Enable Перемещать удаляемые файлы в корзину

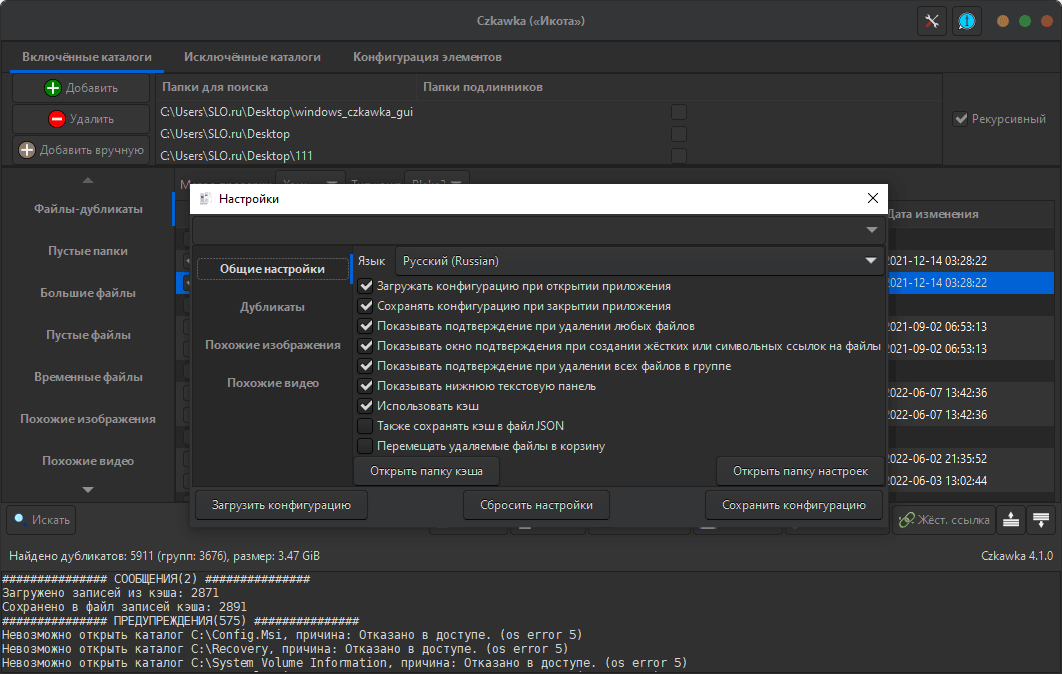click(x=365, y=446)
